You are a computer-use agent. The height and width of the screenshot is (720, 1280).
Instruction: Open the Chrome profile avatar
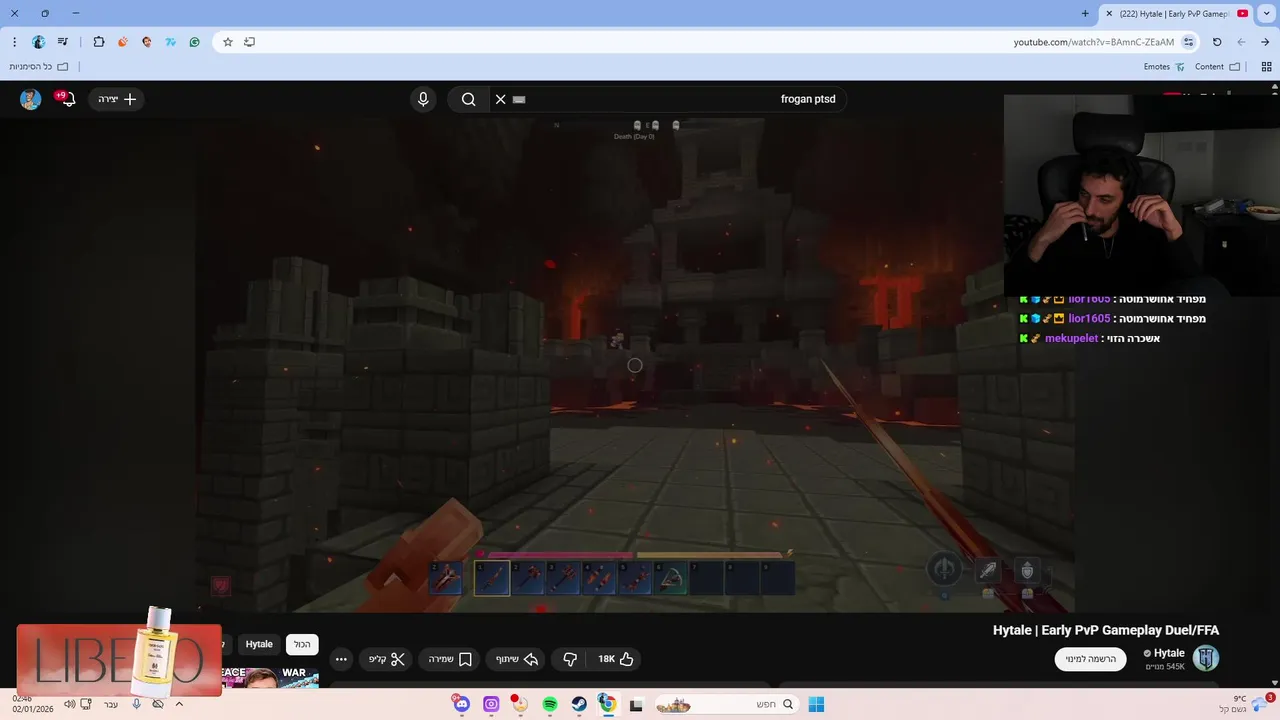tap(39, 42)
